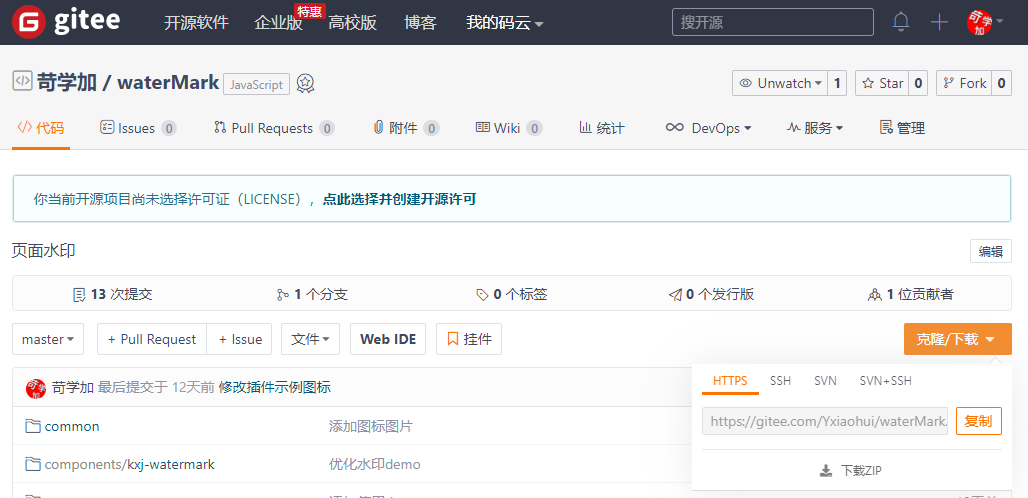Click commit message 优化水印demo
This screenshot has width=1028, height=498.
[x=374, y=465]
